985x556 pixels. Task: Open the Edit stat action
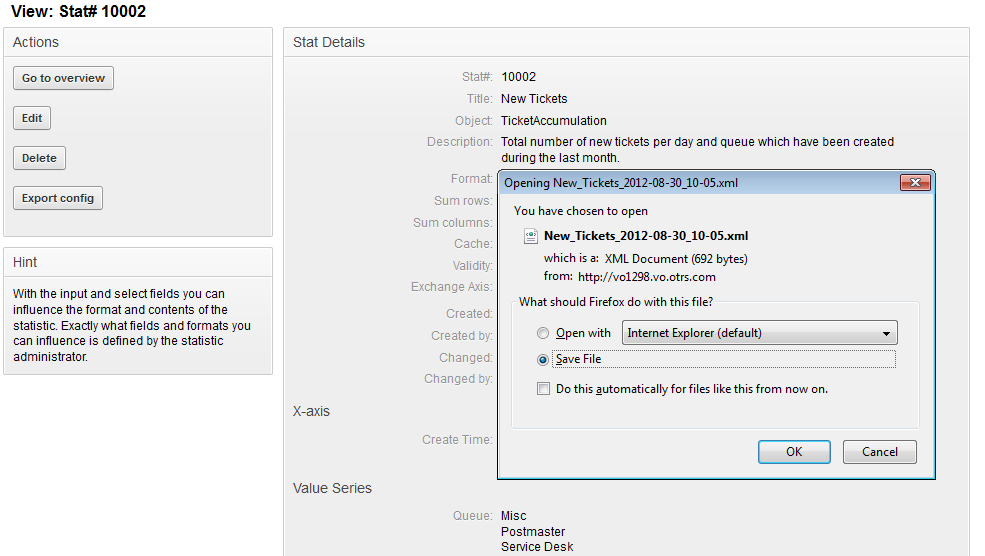[x=32, y=118]
